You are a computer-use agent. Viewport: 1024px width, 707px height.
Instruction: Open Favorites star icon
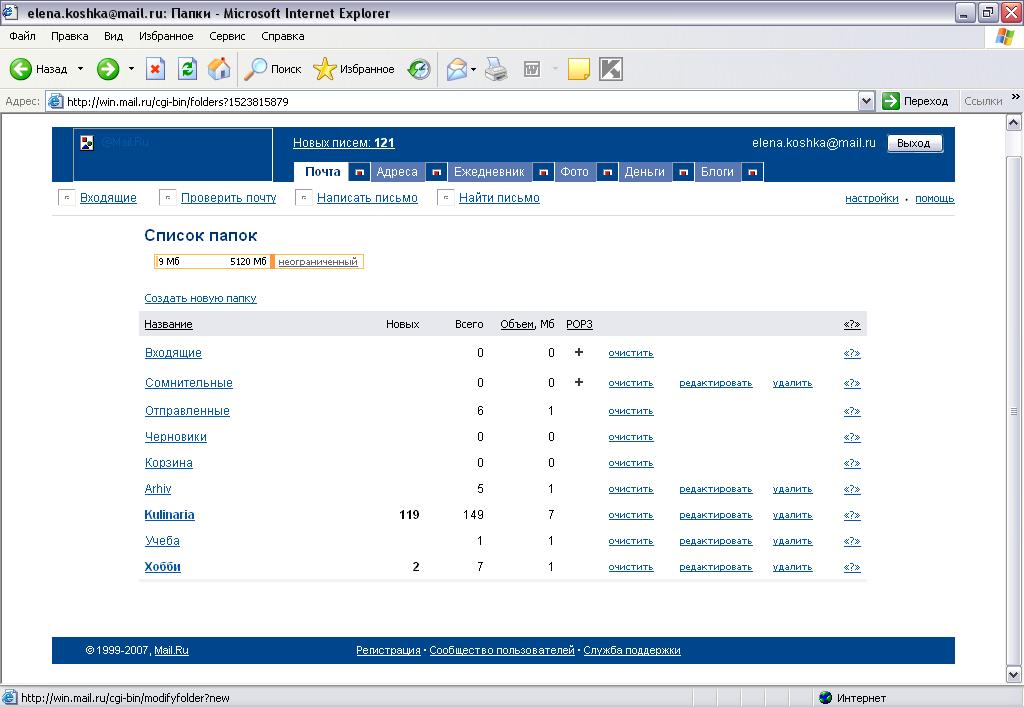tap(325, 69)
